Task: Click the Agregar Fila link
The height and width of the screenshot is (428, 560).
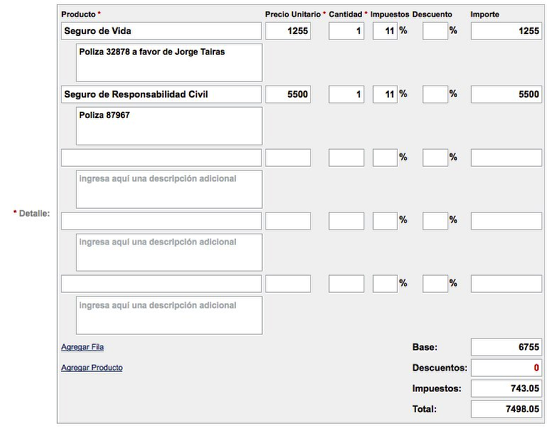Action: 82,347
